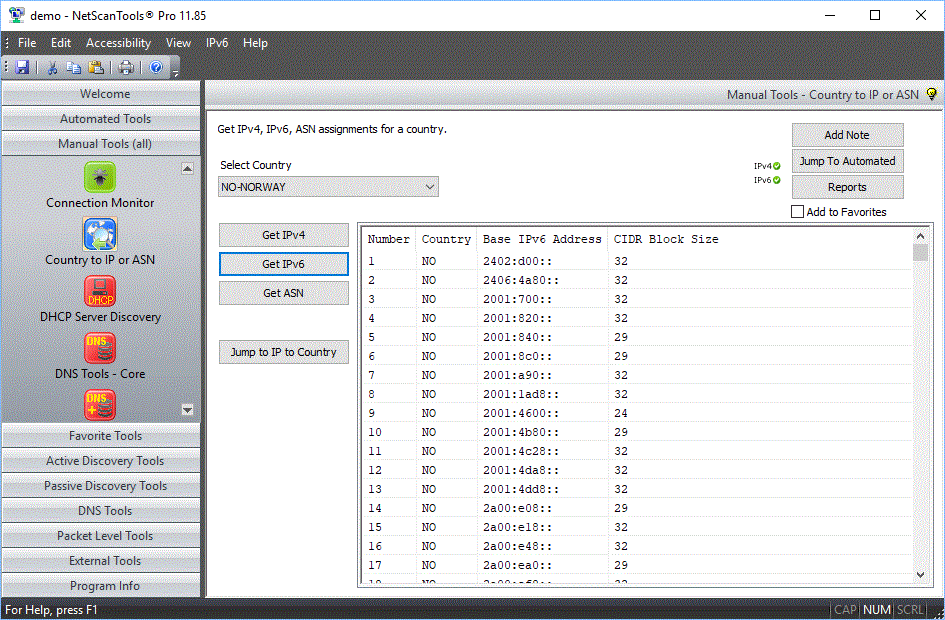
Task: Open the Program Info section
Action: (x=101, y=586)
